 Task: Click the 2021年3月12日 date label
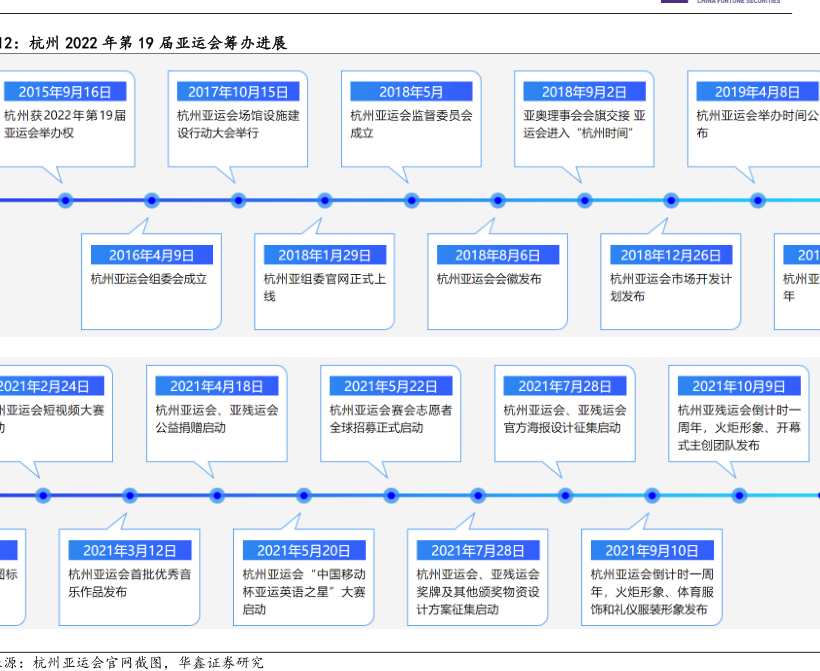coord(130,550)
